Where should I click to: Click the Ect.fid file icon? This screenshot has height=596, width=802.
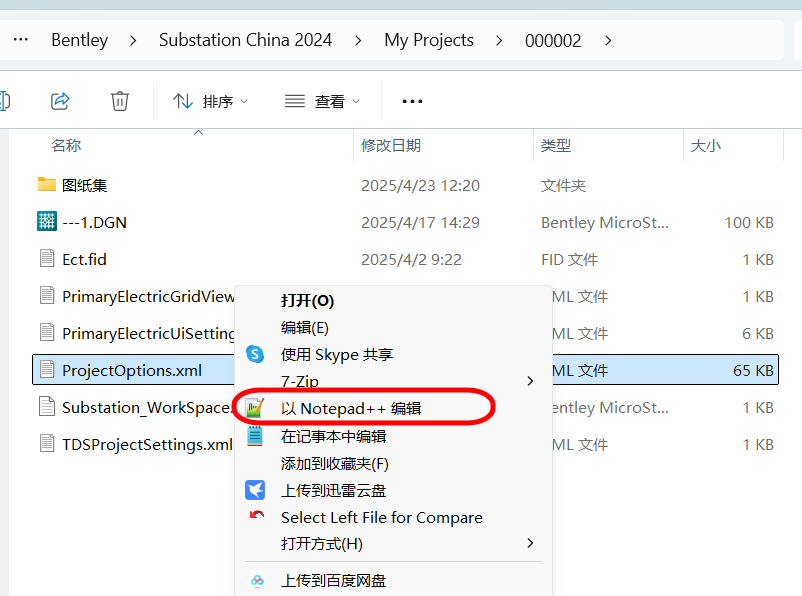point(47,258)
